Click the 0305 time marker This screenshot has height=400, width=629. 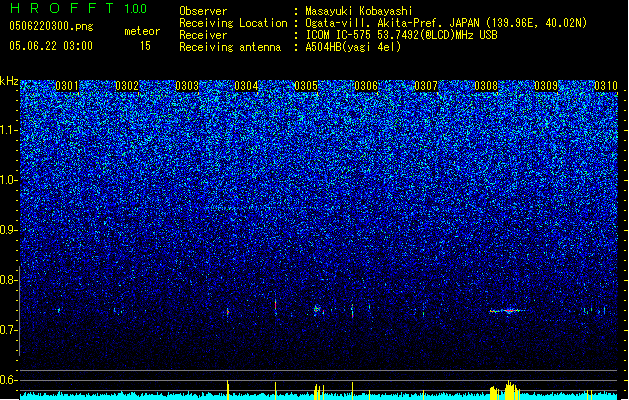pos(306,86)
